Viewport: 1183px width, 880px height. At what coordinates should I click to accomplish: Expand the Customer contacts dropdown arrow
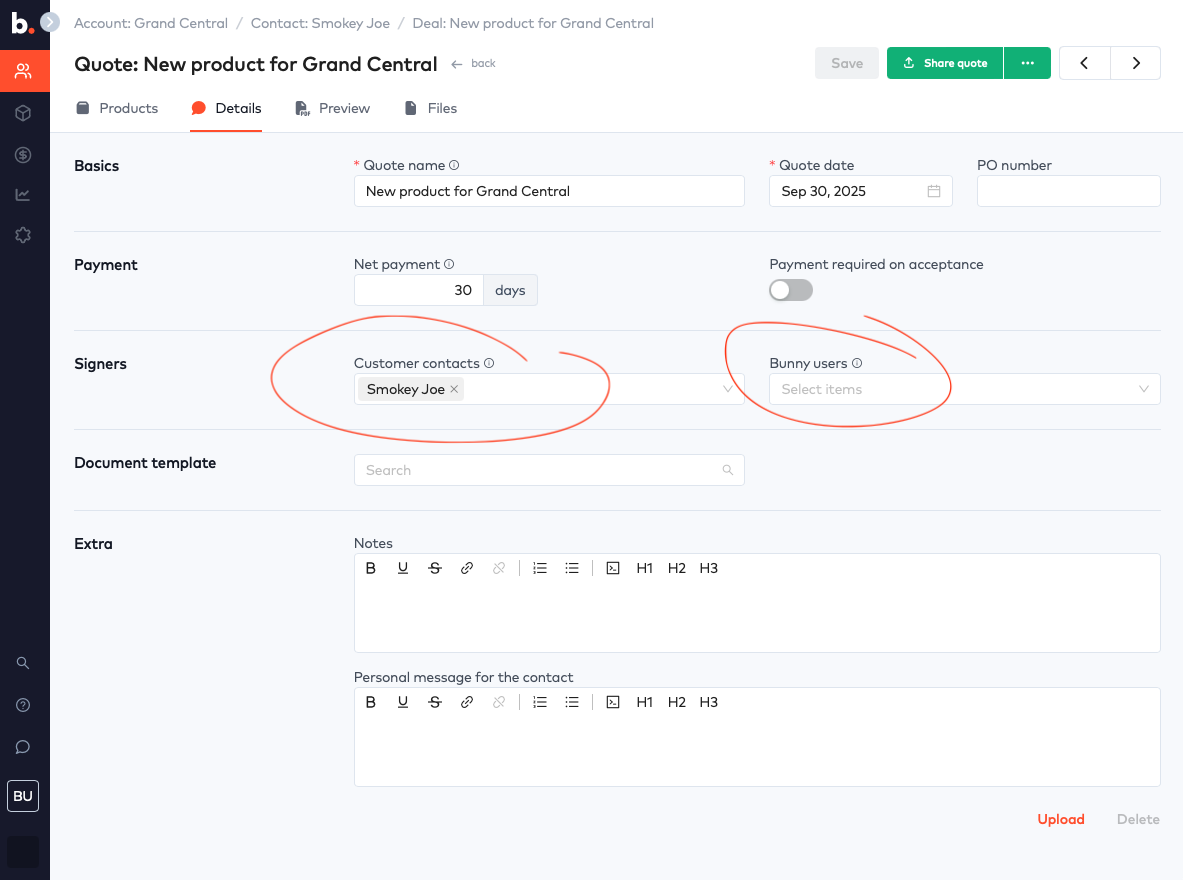pos(728,389)
